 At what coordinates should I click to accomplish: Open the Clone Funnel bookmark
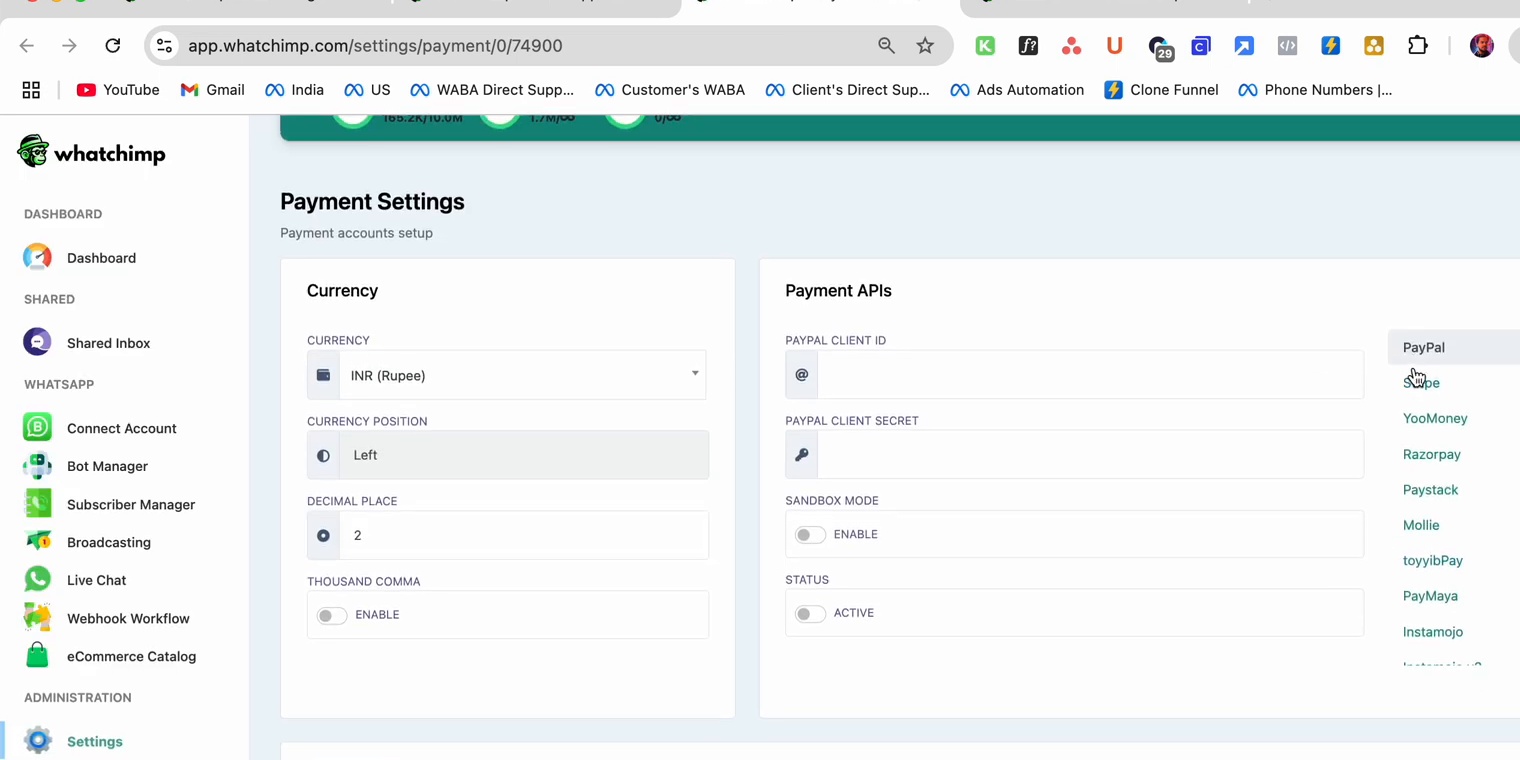point(1161,90)
